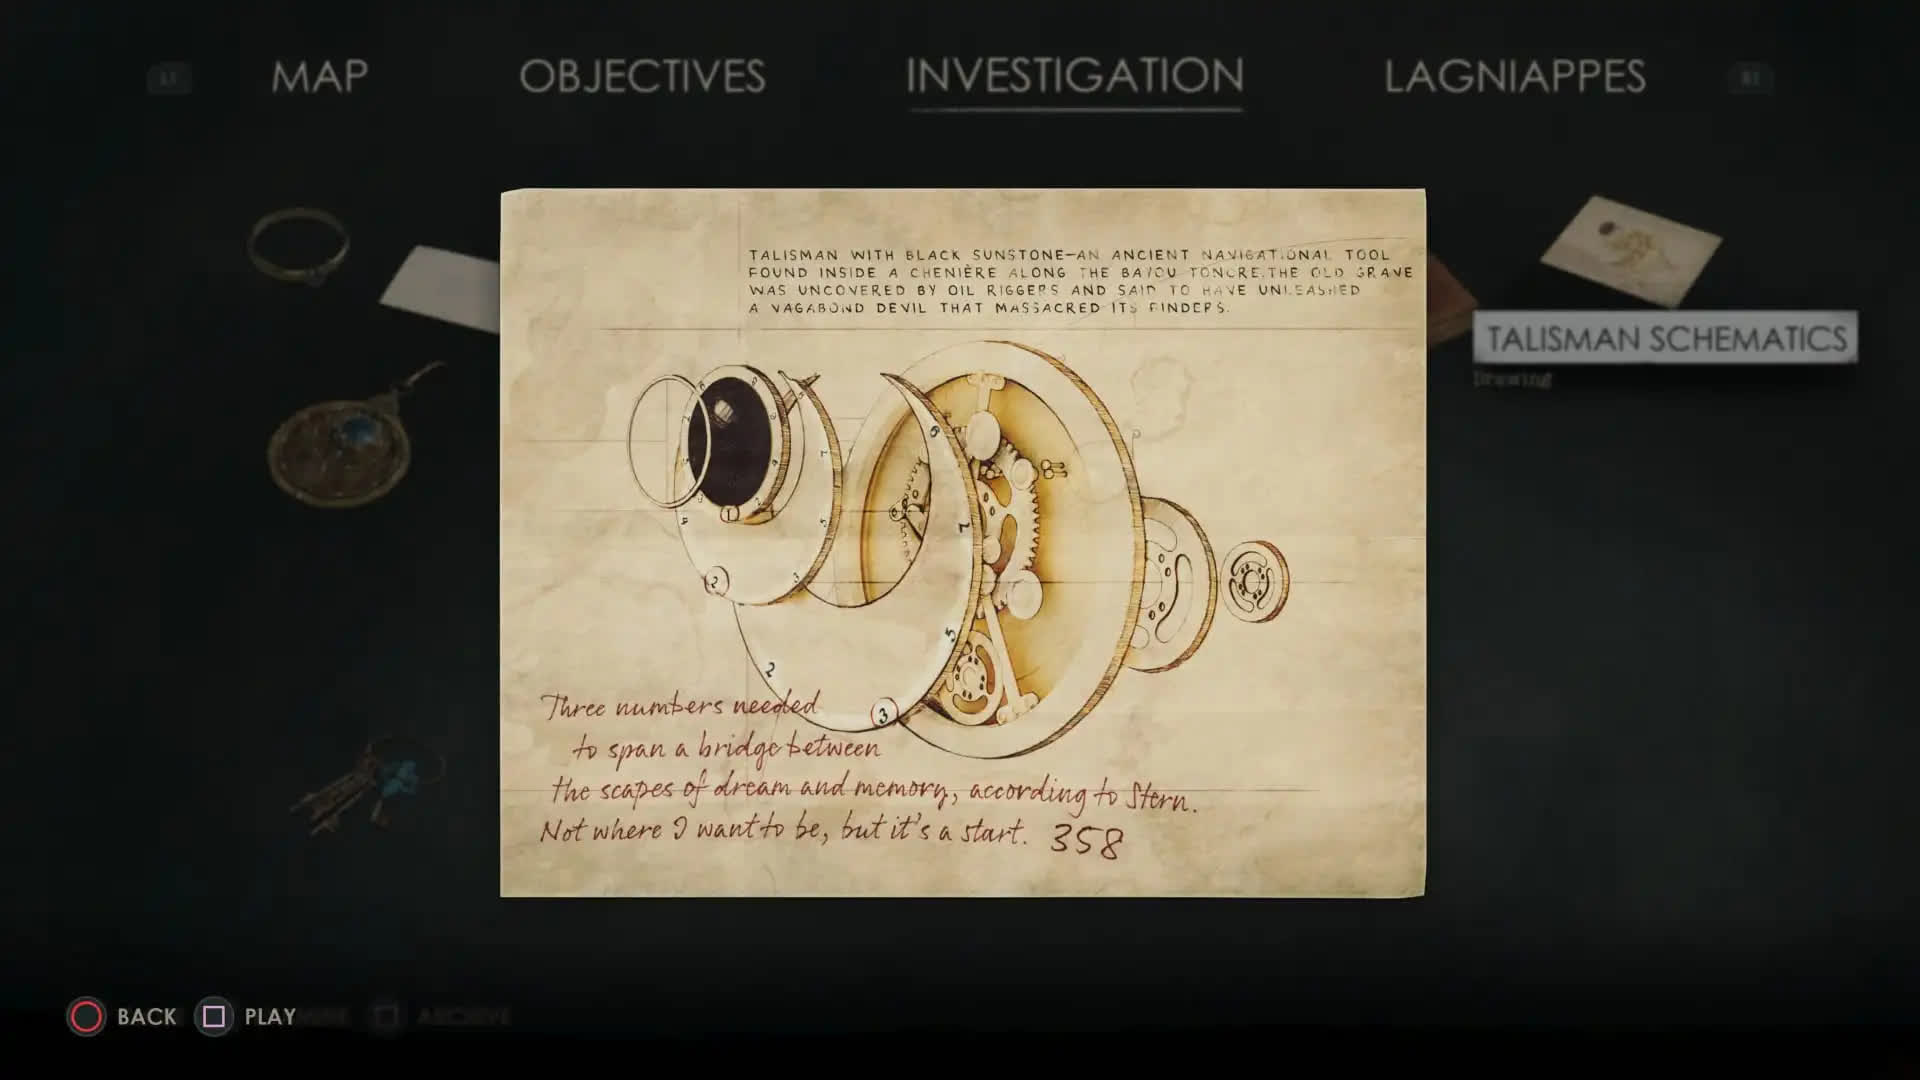Click the faded ARCHIVE prompt

tap(464, 1016)
